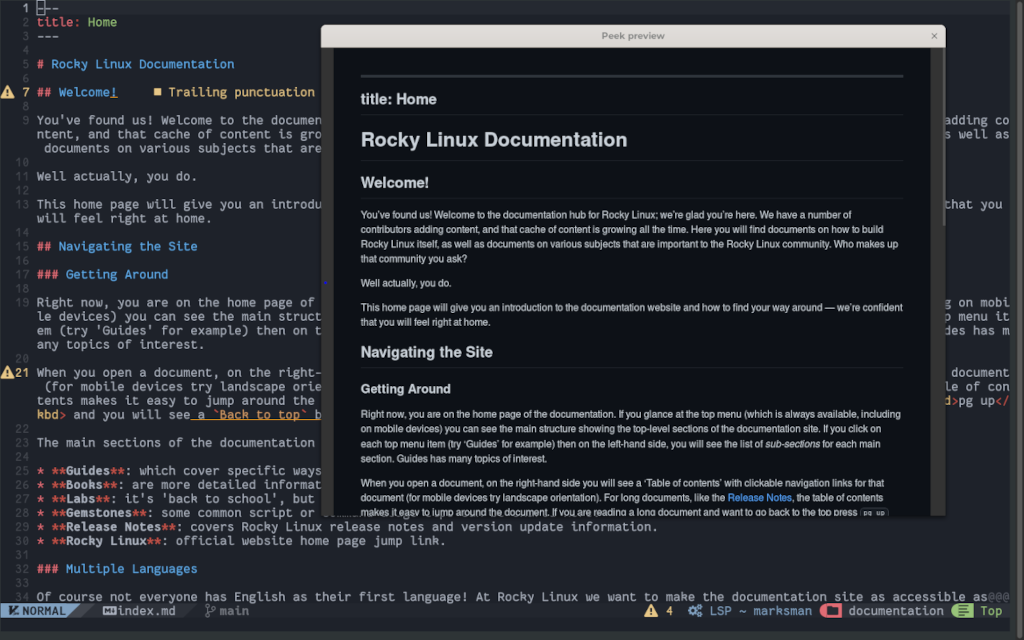
Task: Click the warning gutter icon on line 21
Action: pos(6,372)
